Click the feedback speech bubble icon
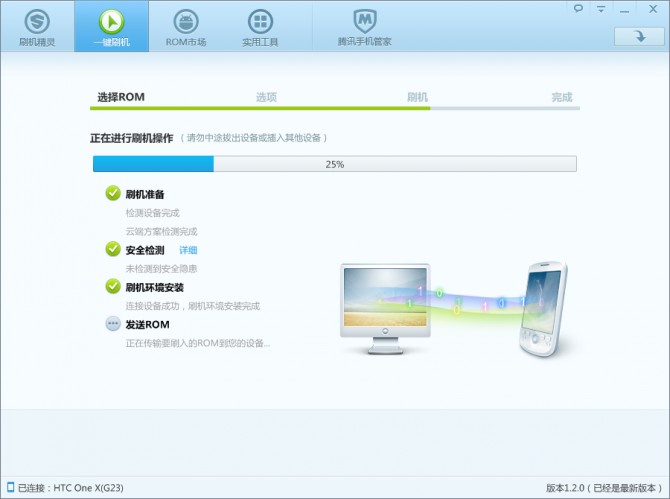 point(578,9)
